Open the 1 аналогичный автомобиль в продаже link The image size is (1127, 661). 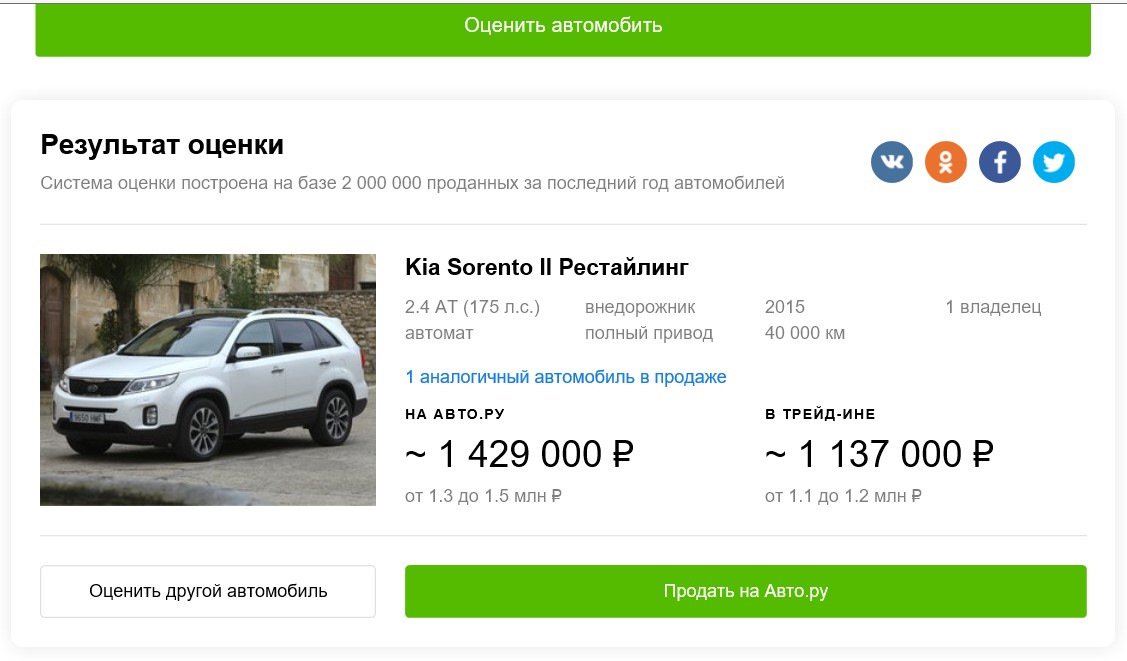coord(565,377)
